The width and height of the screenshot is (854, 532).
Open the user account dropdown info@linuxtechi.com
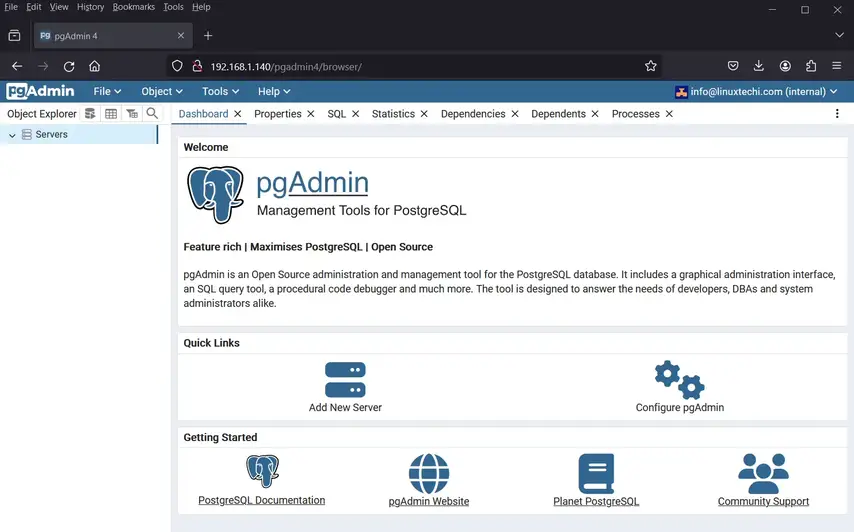pos(756,91)
